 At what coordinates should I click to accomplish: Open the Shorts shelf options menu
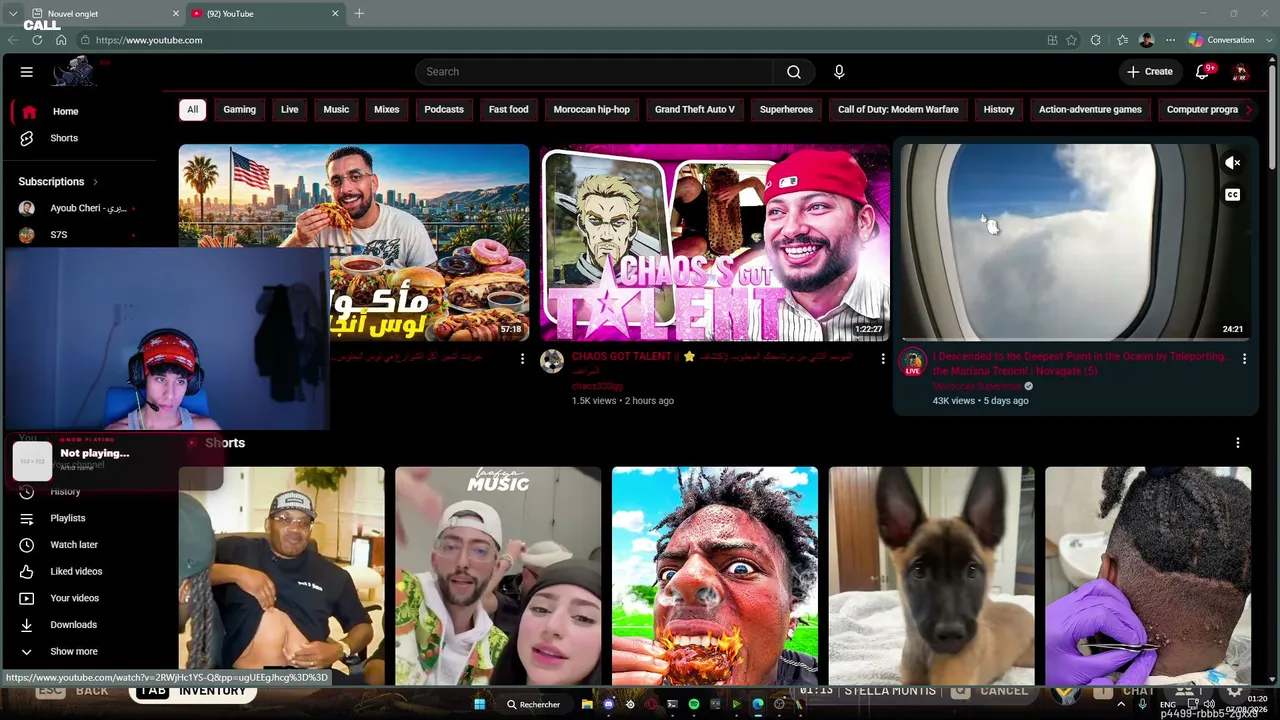(x=1238, y=443)
